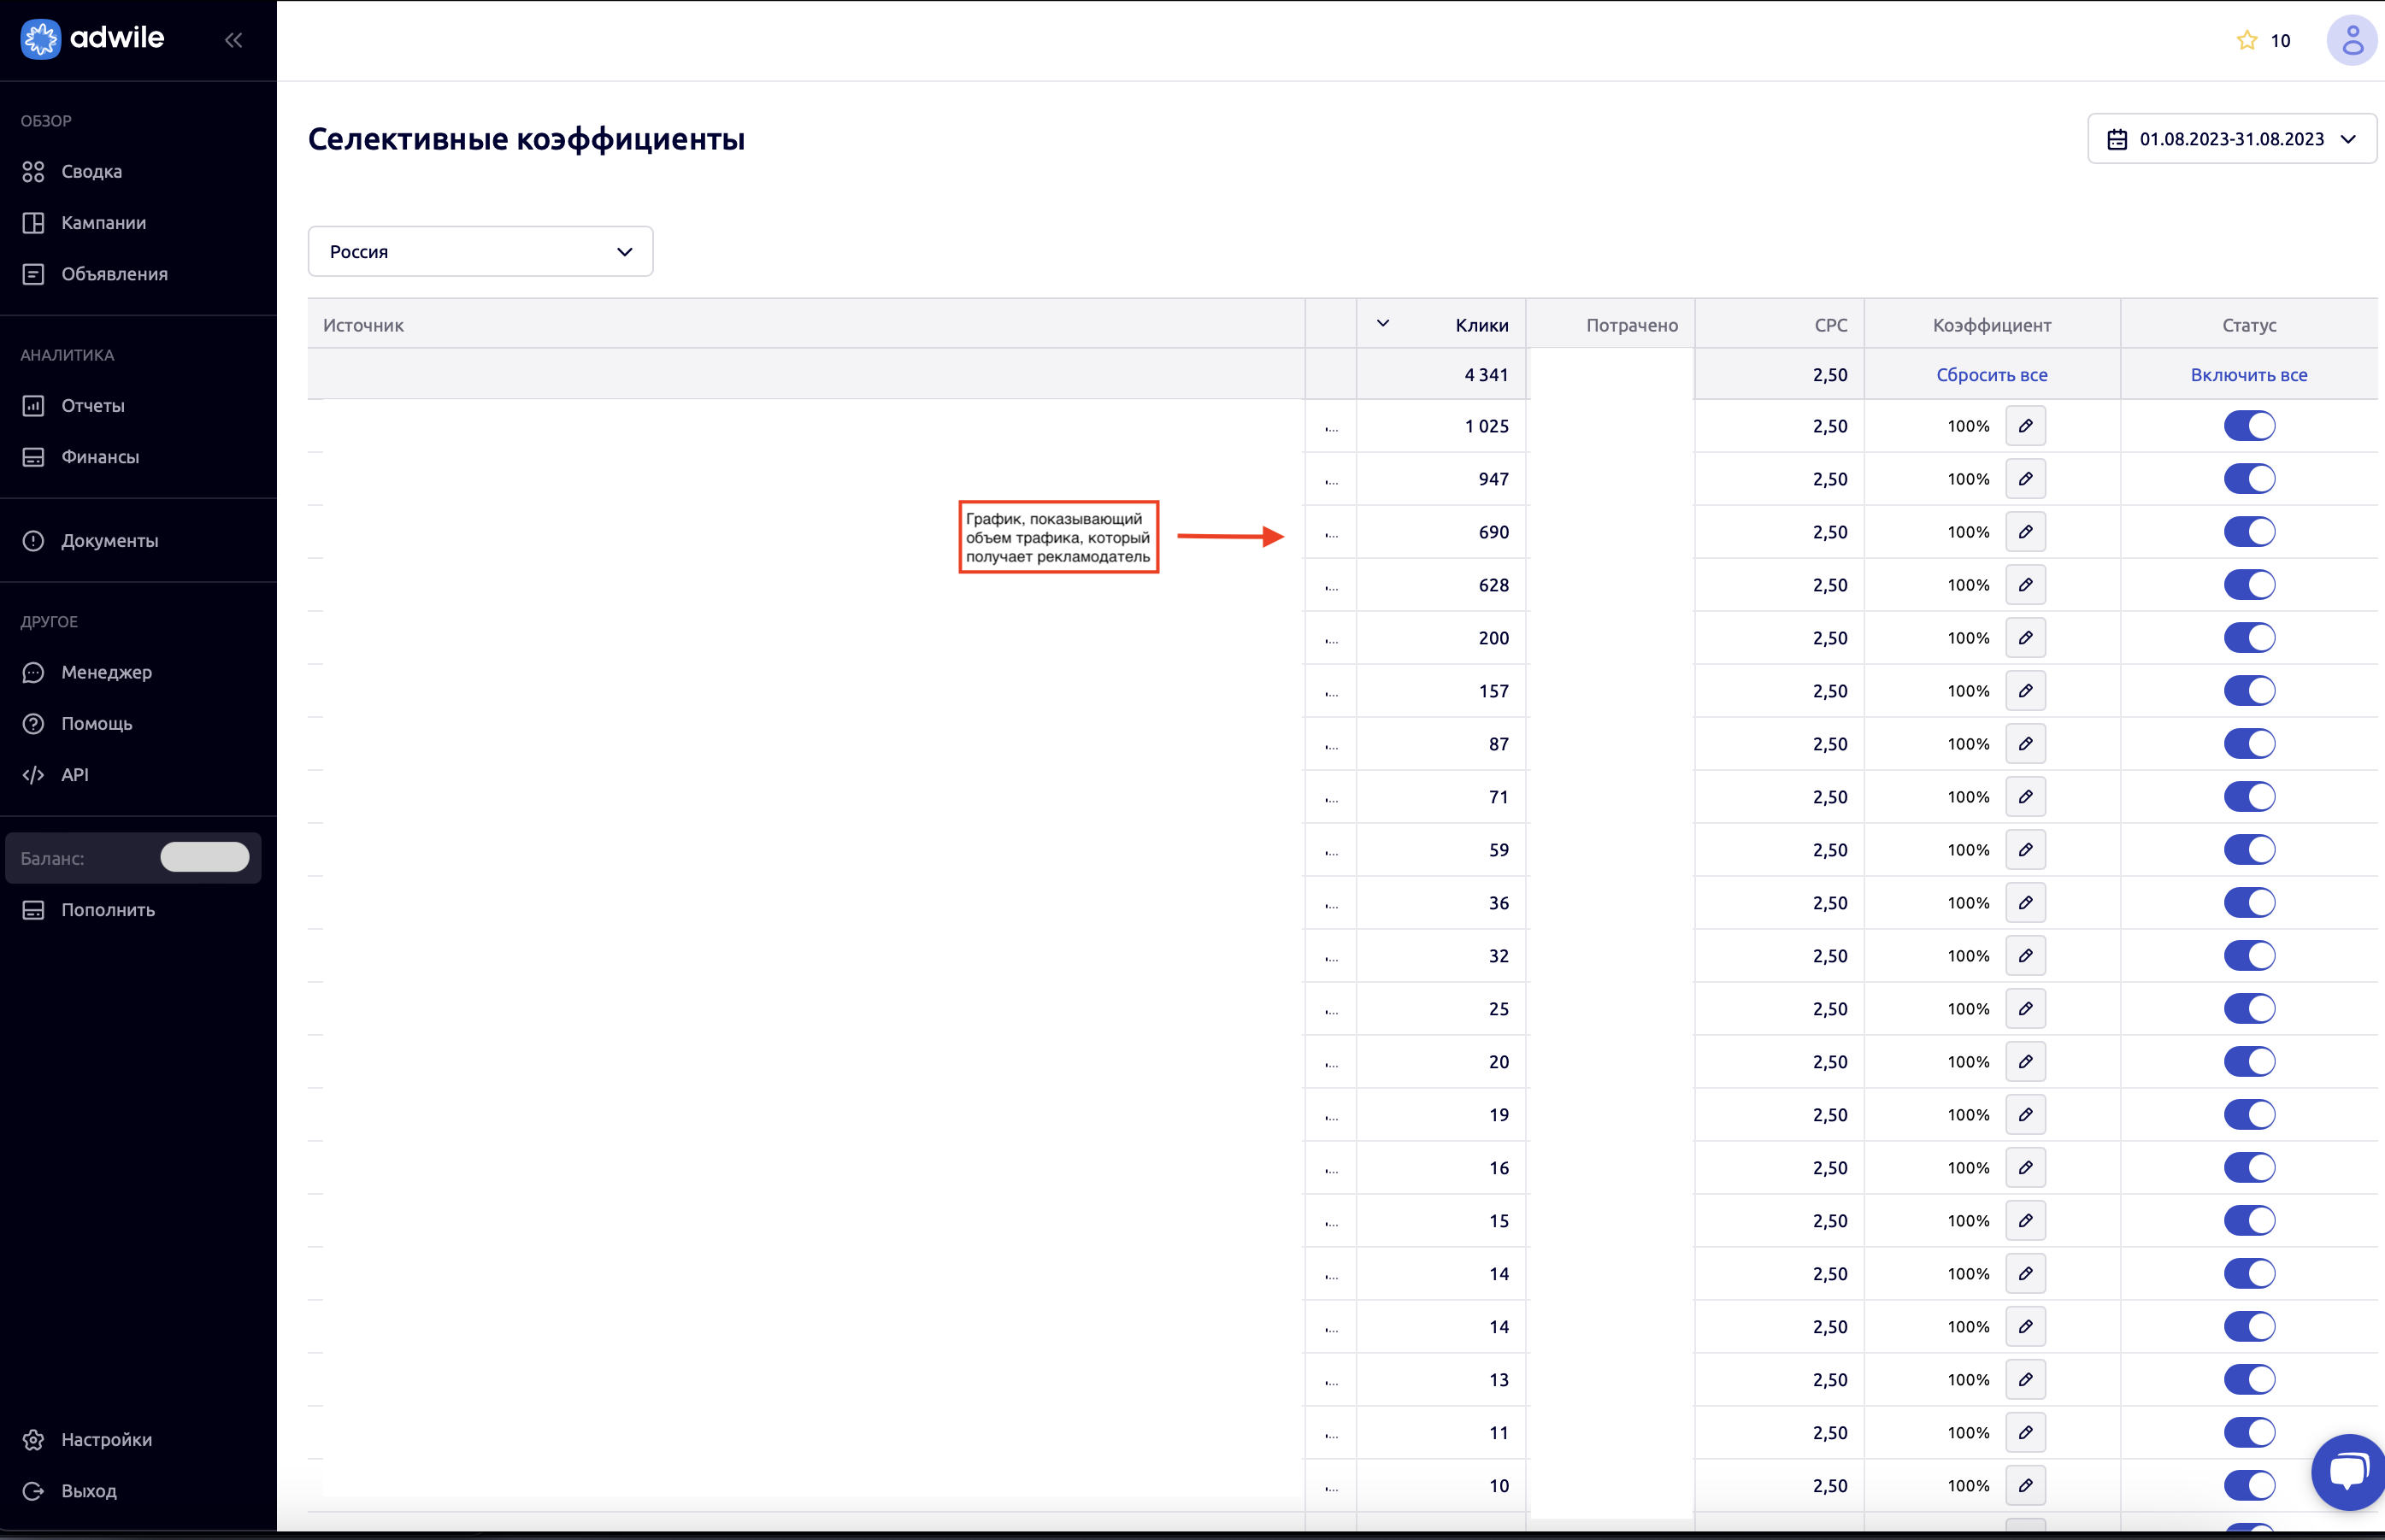The image size is (2385, 1540).
Task: Open Документы page
Action: coord(109,541)
